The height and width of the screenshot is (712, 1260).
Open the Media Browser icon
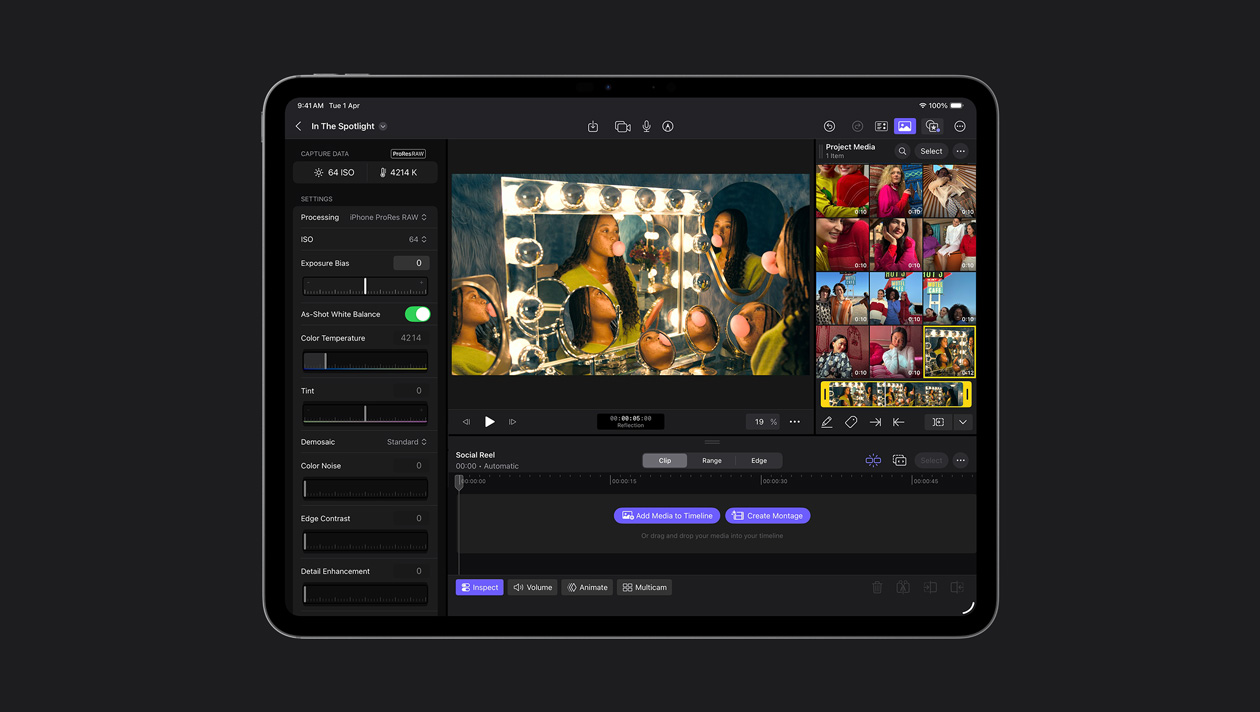click(905, 126)
